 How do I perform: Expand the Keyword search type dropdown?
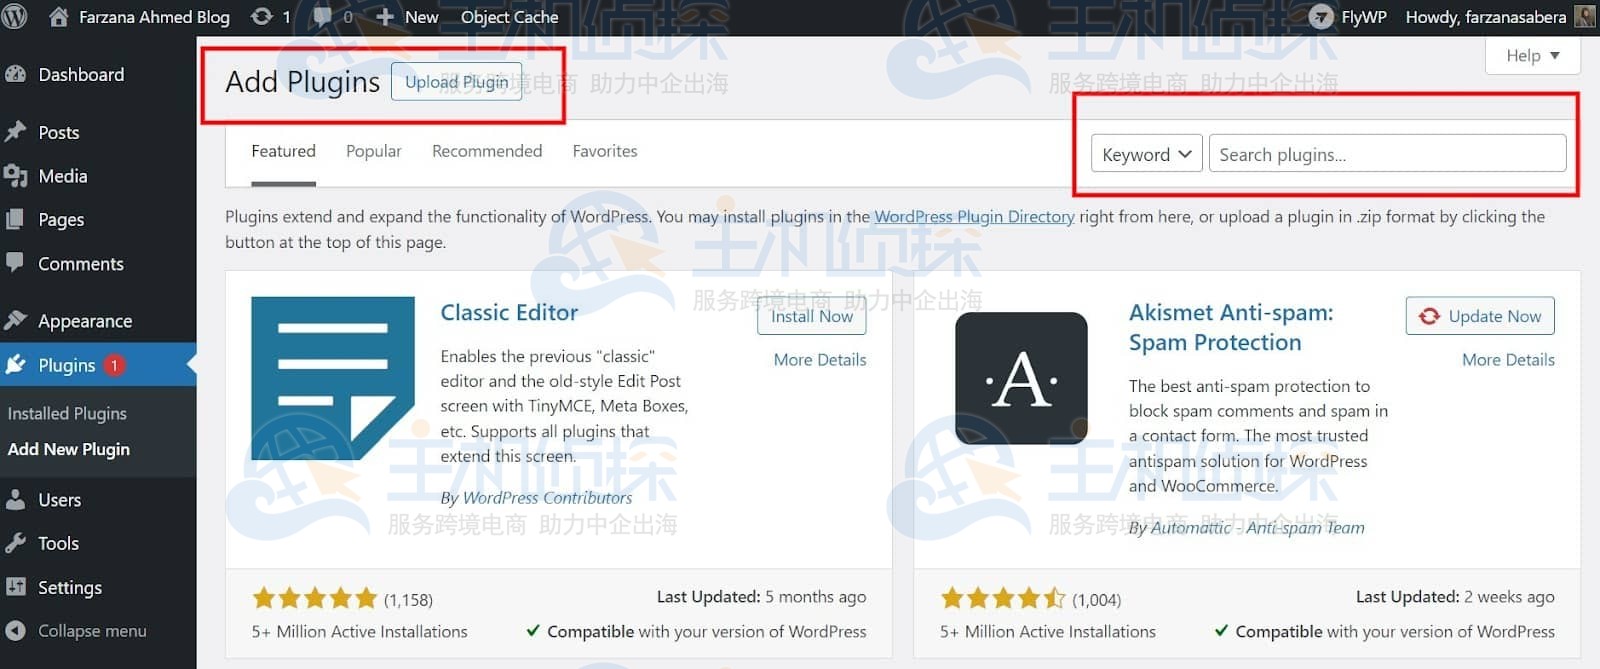pos(1146,154)
